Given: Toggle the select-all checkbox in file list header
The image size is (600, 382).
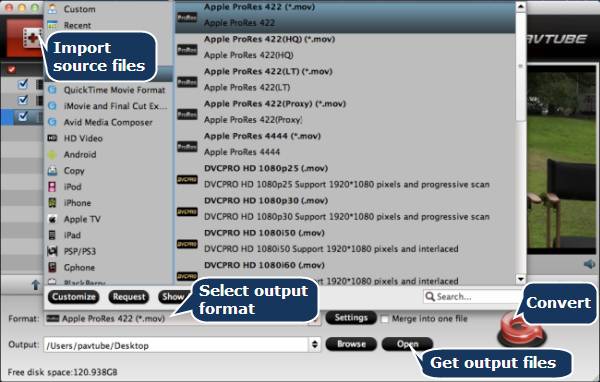Looking at the screenshot, I should coord(11,69).
